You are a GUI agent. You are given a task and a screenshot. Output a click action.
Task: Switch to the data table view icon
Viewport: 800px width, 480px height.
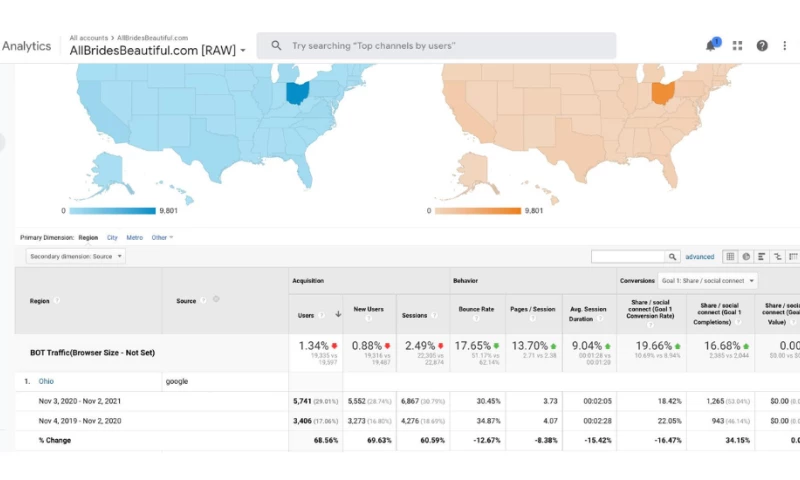pyautogui.click(x=730, y=257)
